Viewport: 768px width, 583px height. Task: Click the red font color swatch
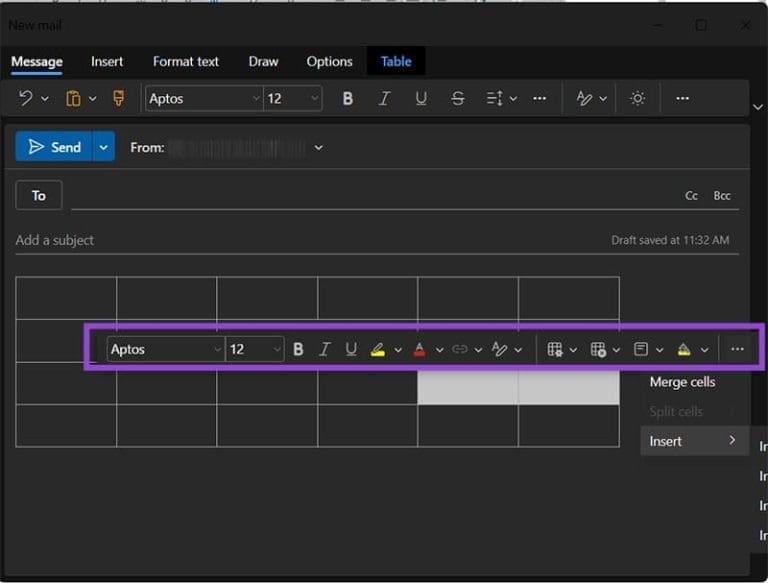coord(419,350)
